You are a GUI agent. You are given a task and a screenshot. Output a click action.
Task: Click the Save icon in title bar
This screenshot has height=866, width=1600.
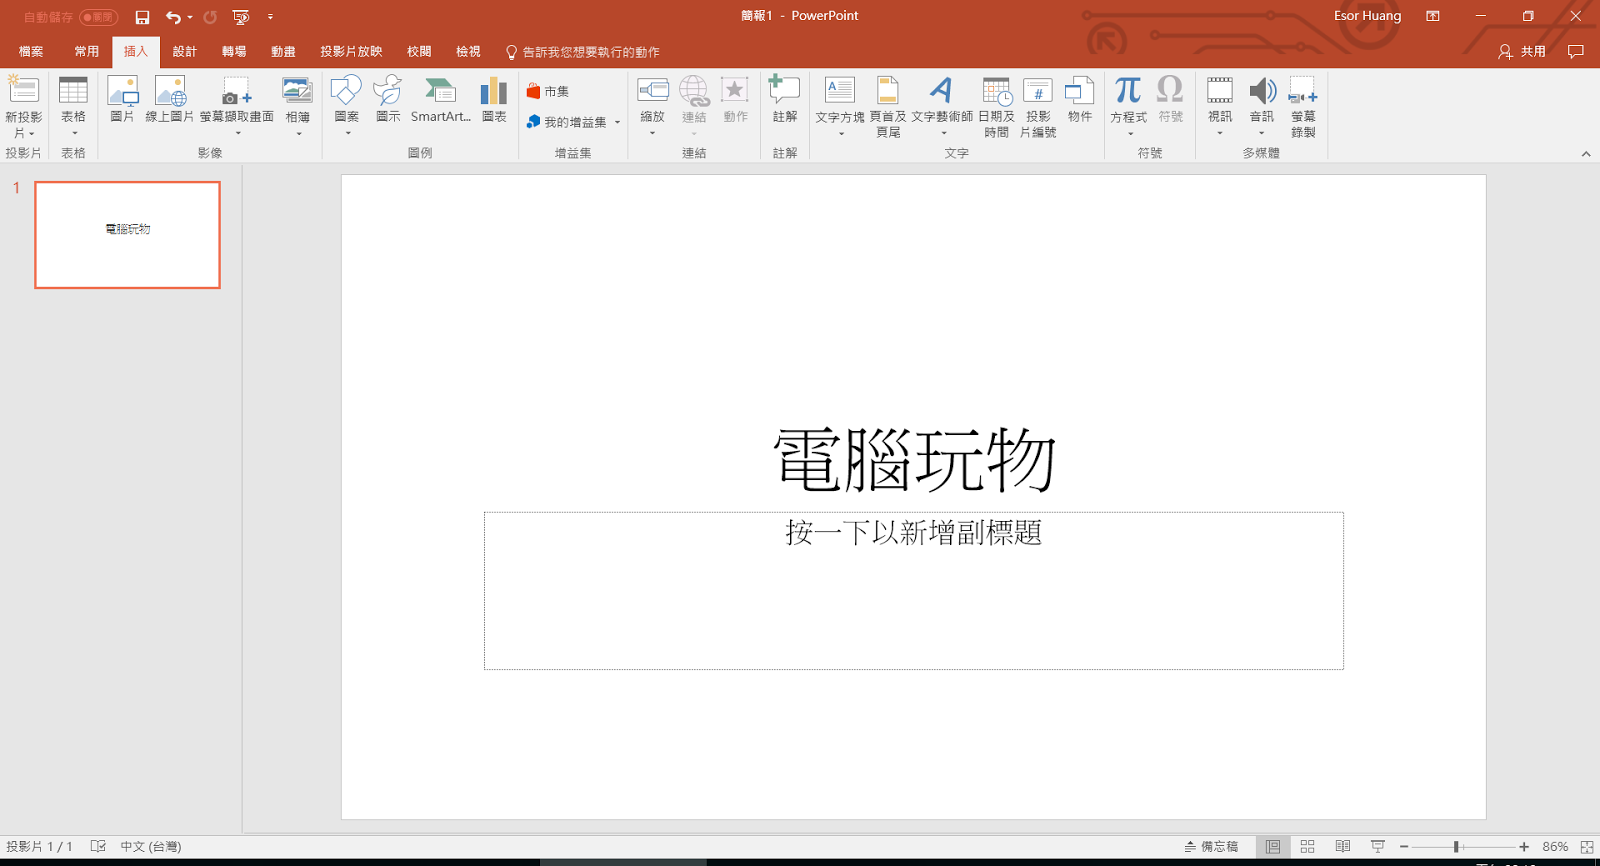(x=142, y=17)
